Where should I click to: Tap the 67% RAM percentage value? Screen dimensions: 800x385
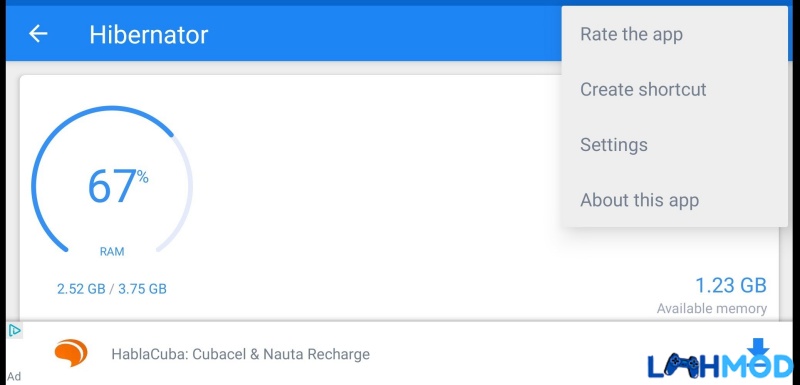[x=118, y=186]
